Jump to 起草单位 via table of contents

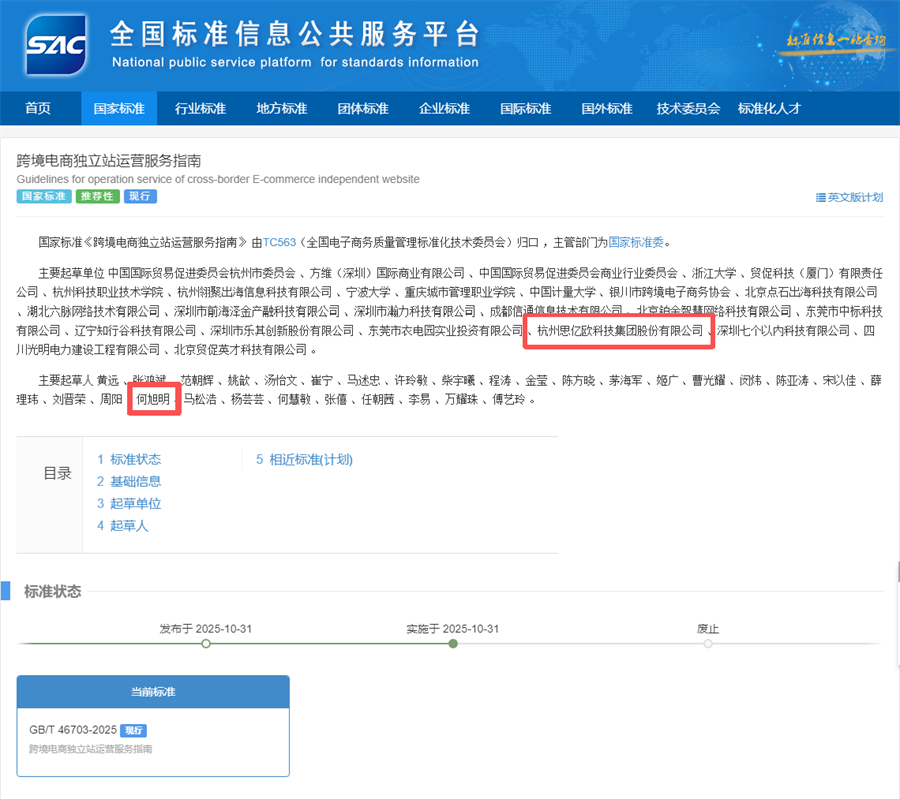[x=130, y=503]
